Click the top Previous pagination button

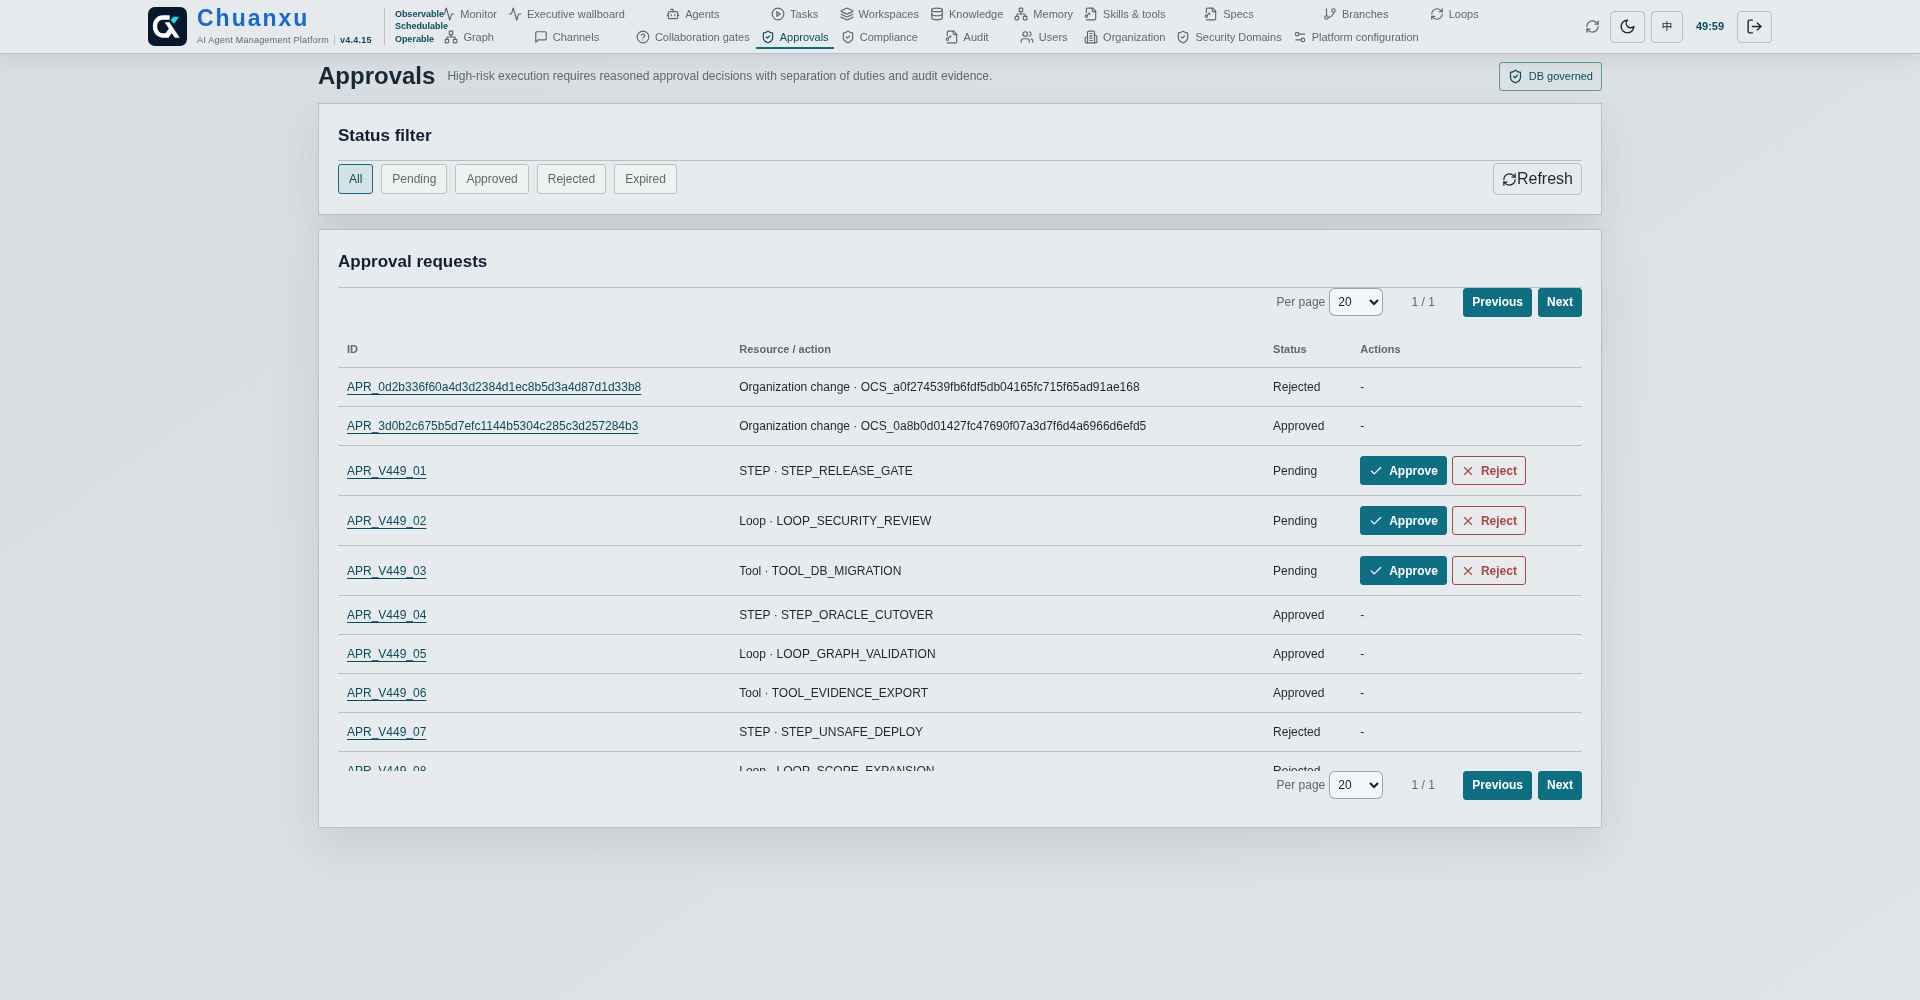pyautogui.click(x=1497, y=302)
